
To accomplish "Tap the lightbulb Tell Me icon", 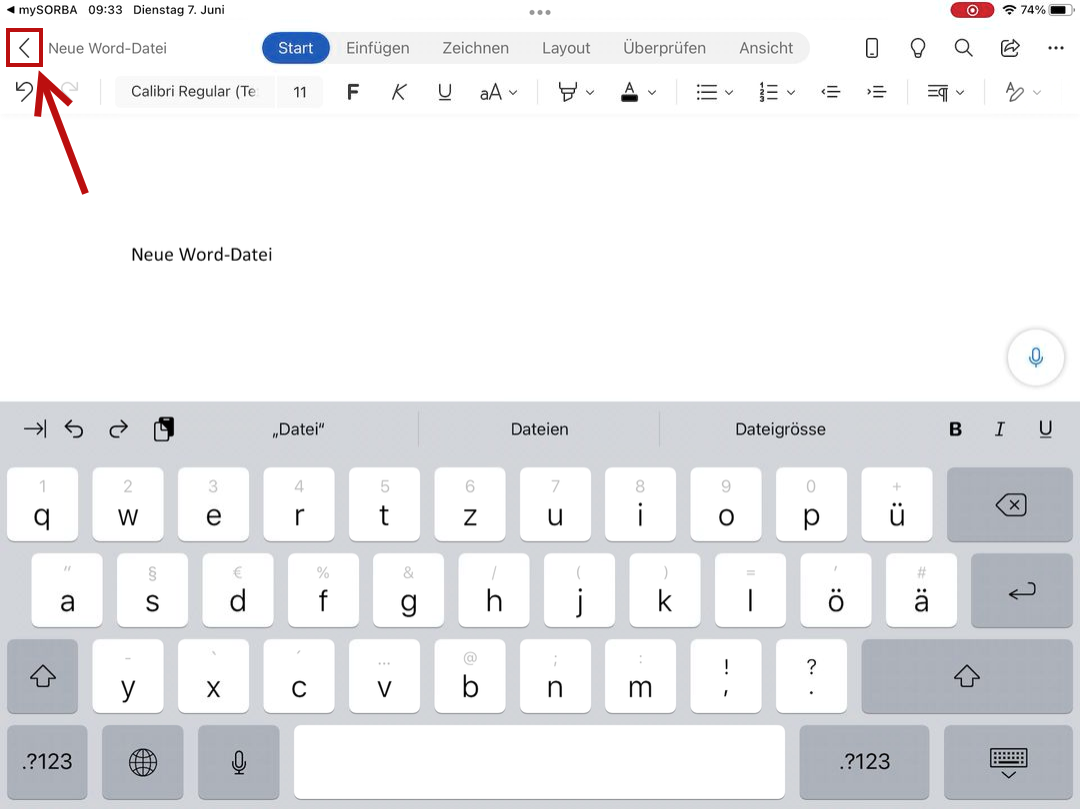I will coord(917,48).
